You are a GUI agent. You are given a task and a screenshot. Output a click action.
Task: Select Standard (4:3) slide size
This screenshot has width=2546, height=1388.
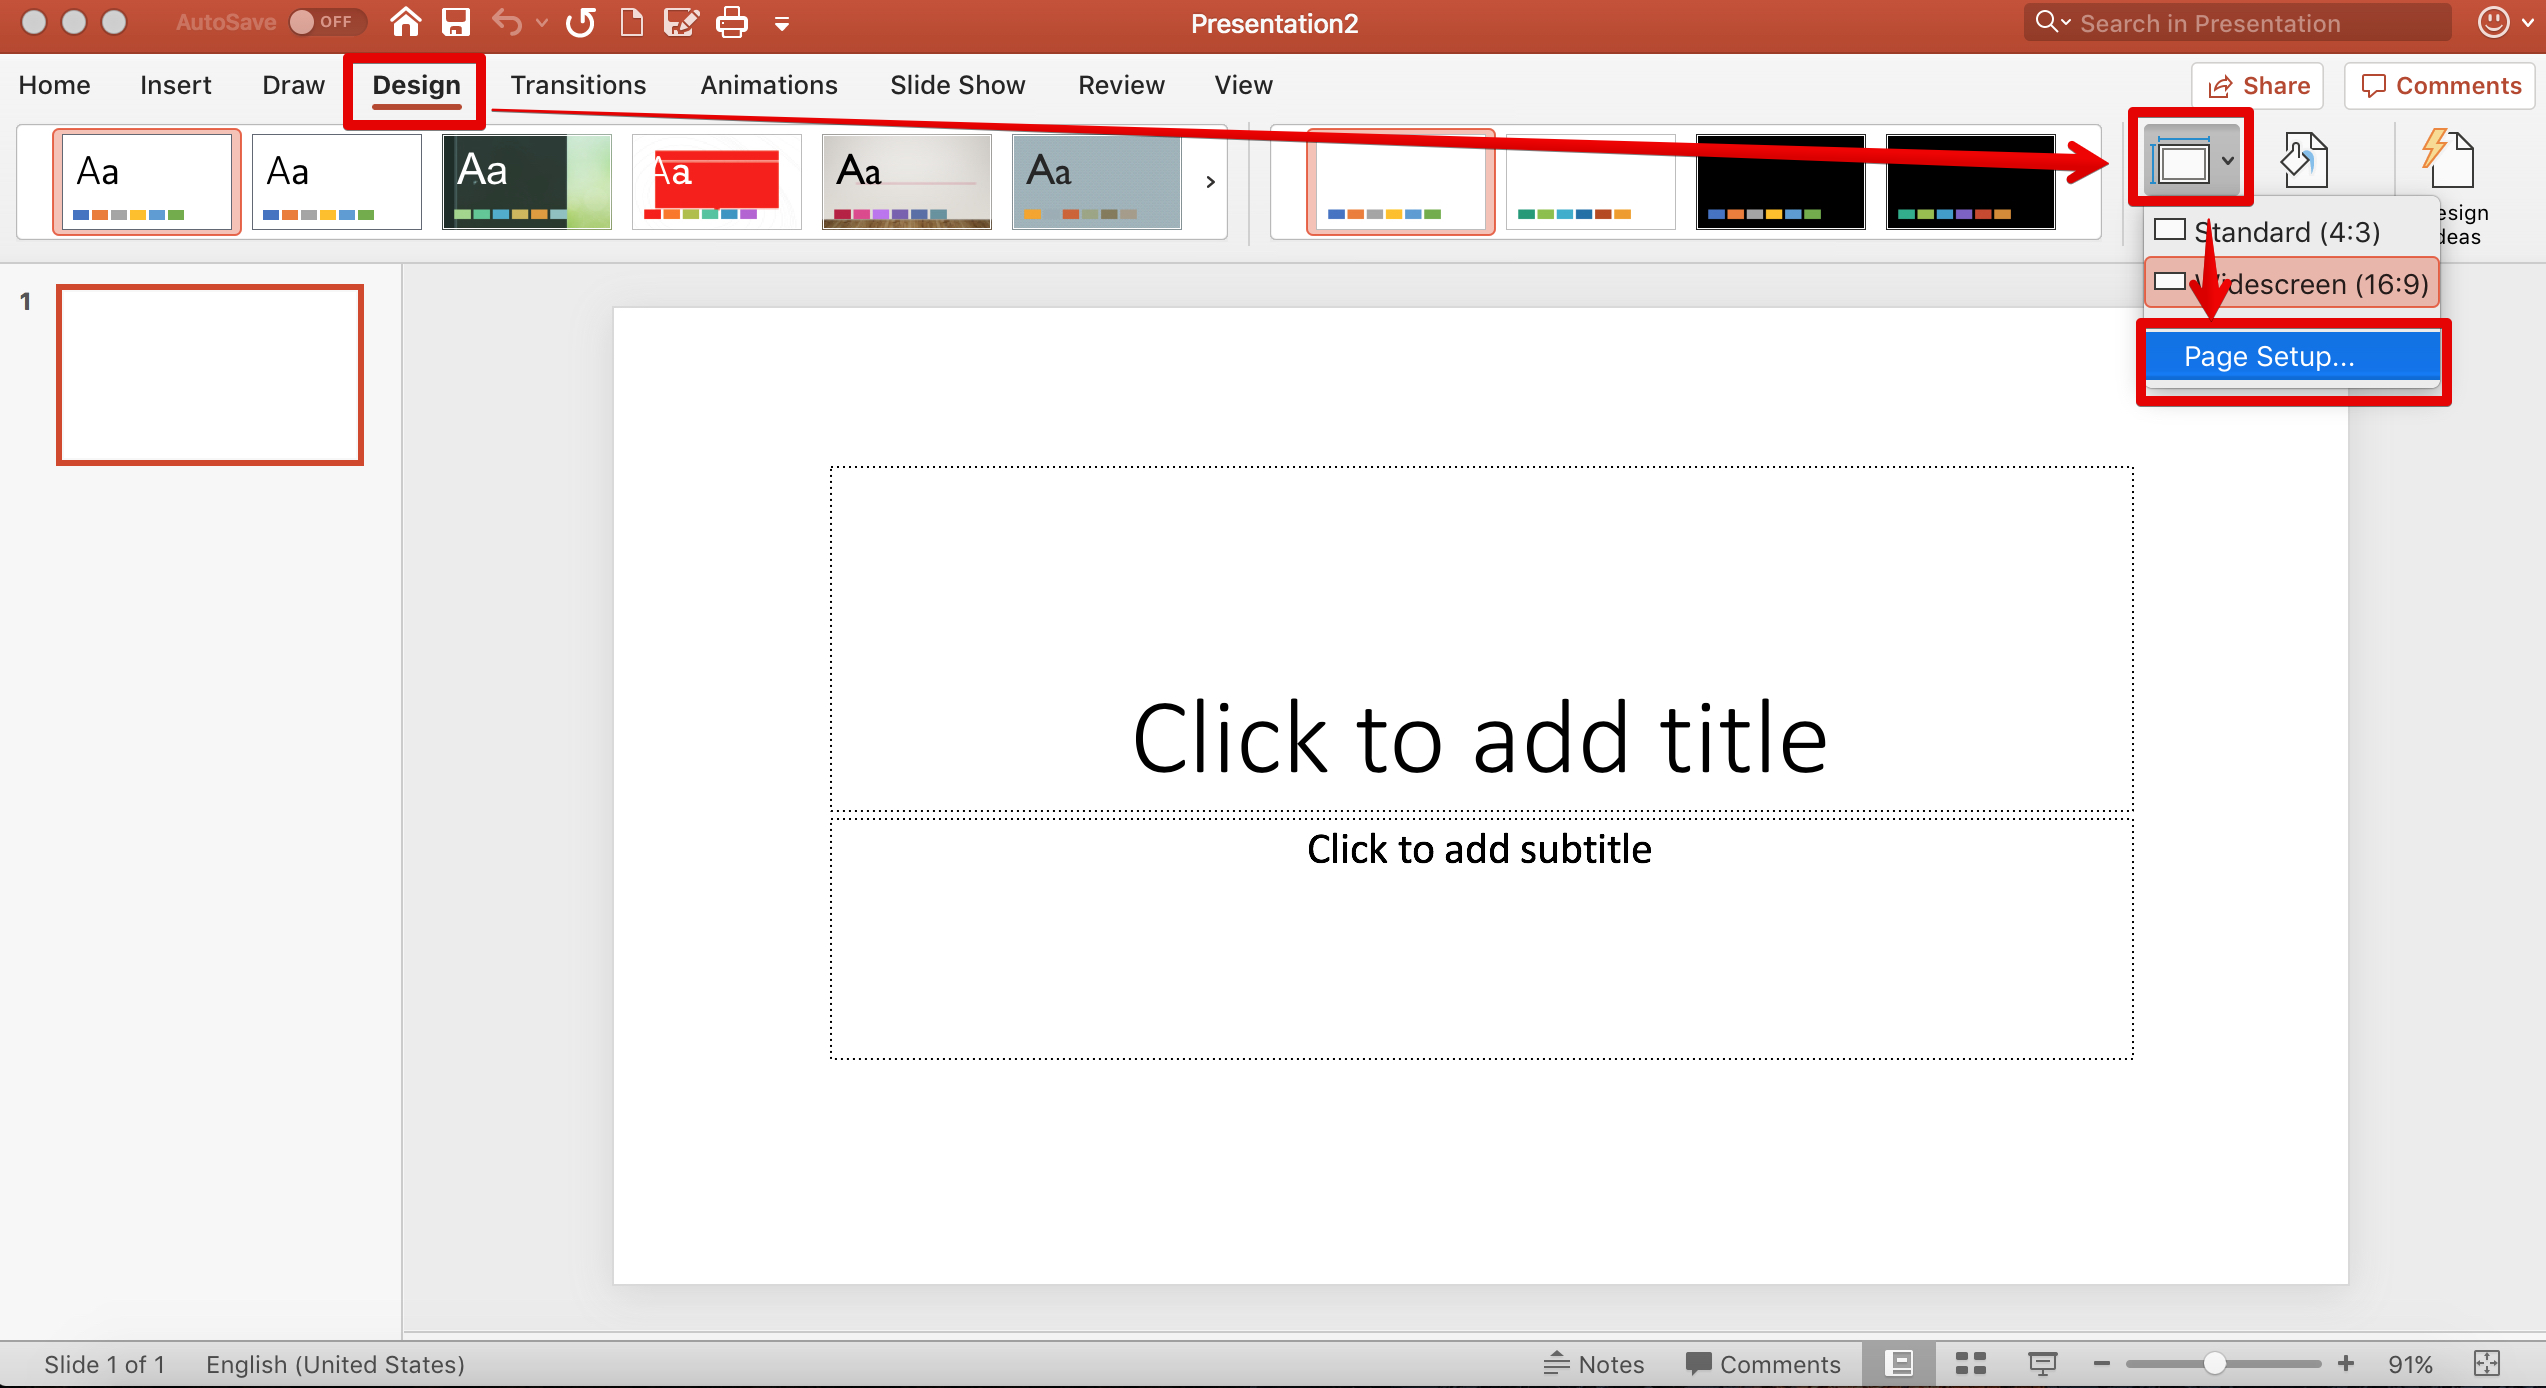coord(2285,232)
